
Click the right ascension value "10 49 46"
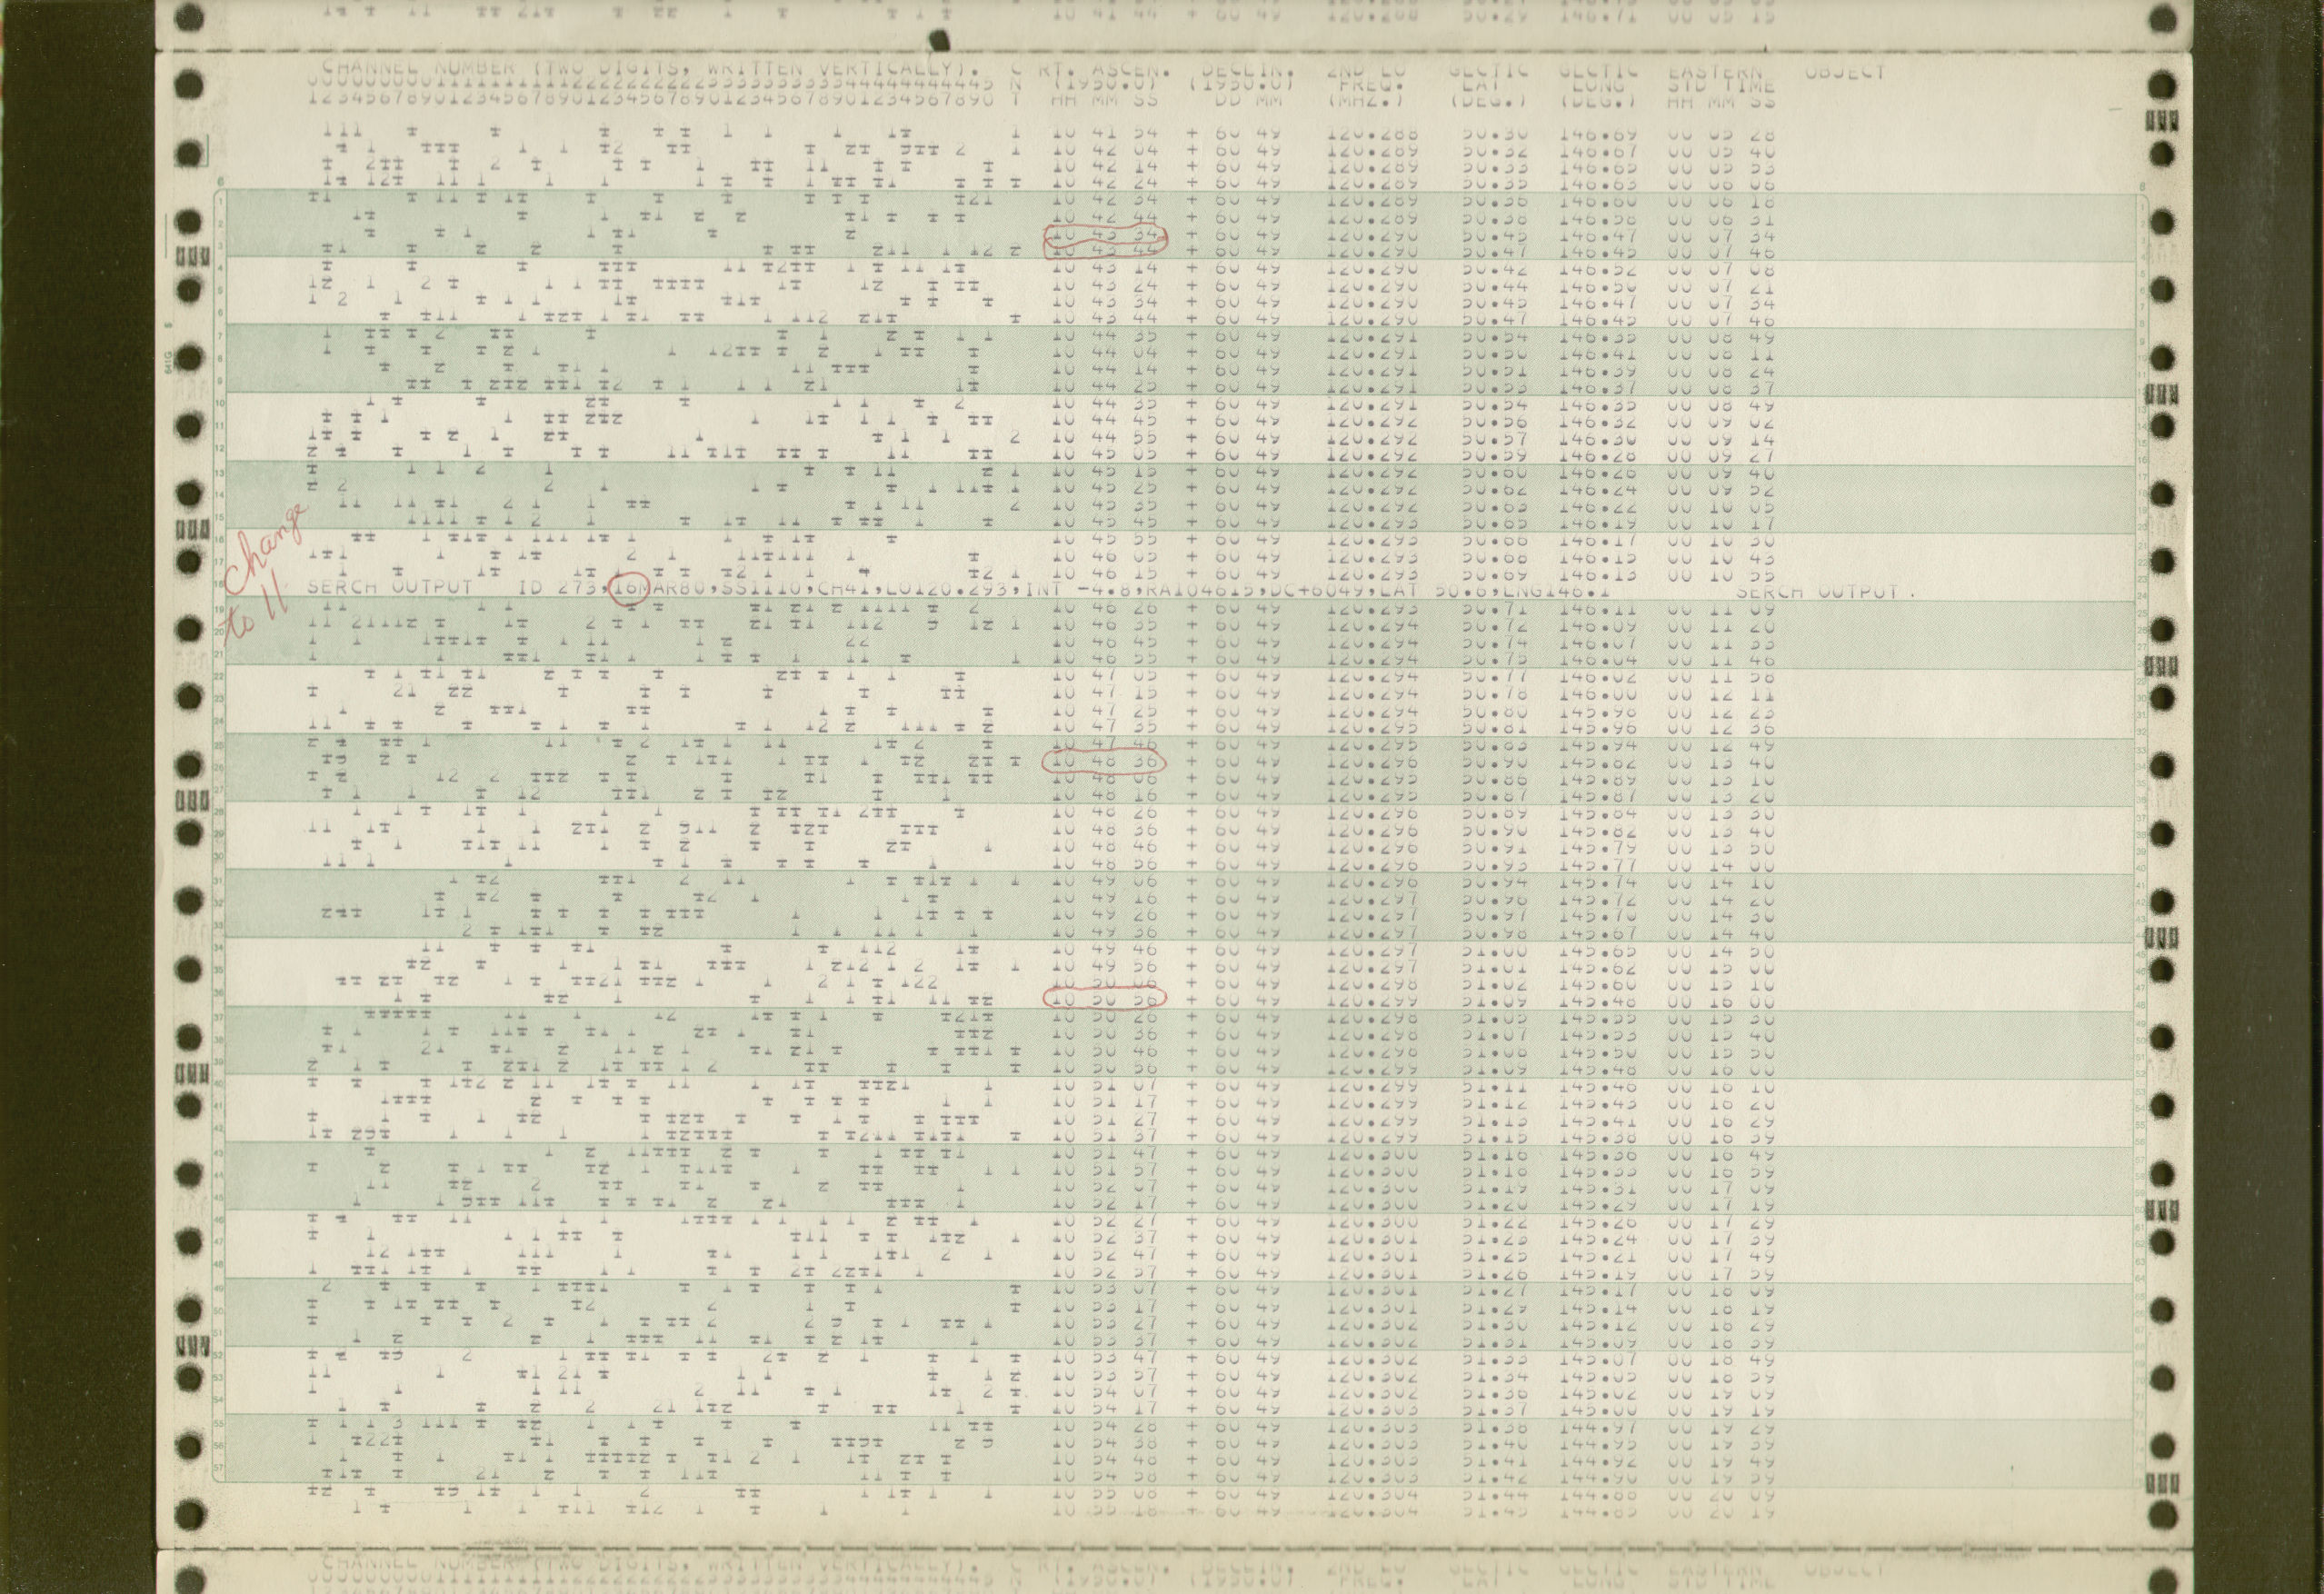coord(1104,950)
